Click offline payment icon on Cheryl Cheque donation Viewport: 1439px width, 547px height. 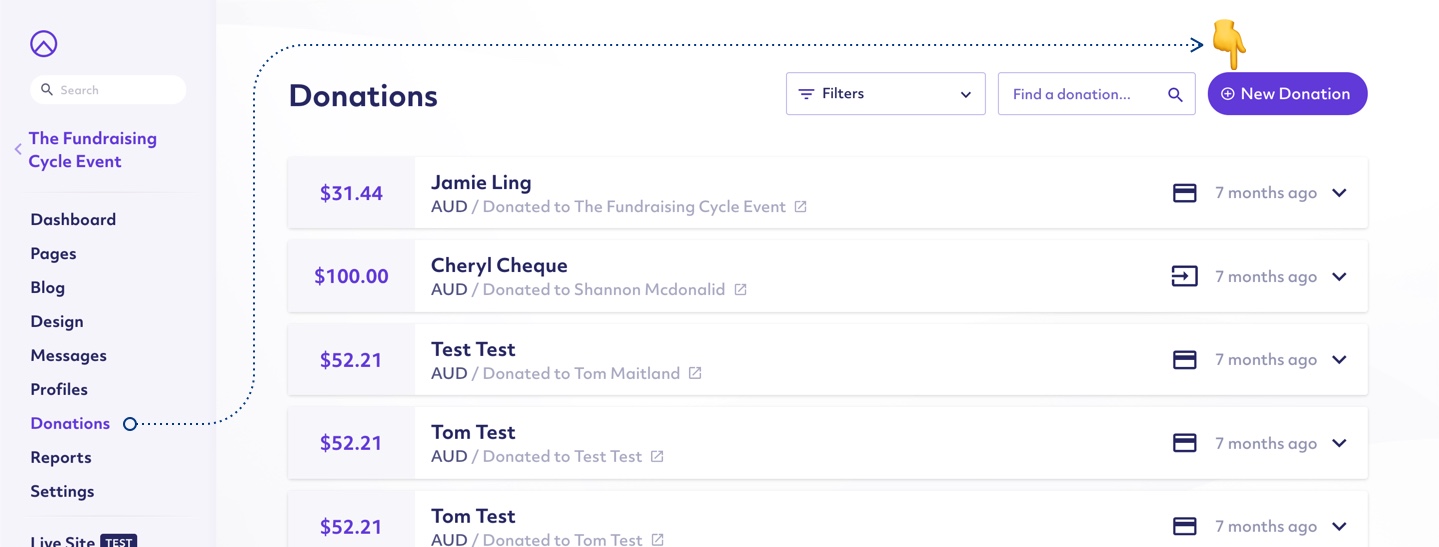pos(1185,276)
